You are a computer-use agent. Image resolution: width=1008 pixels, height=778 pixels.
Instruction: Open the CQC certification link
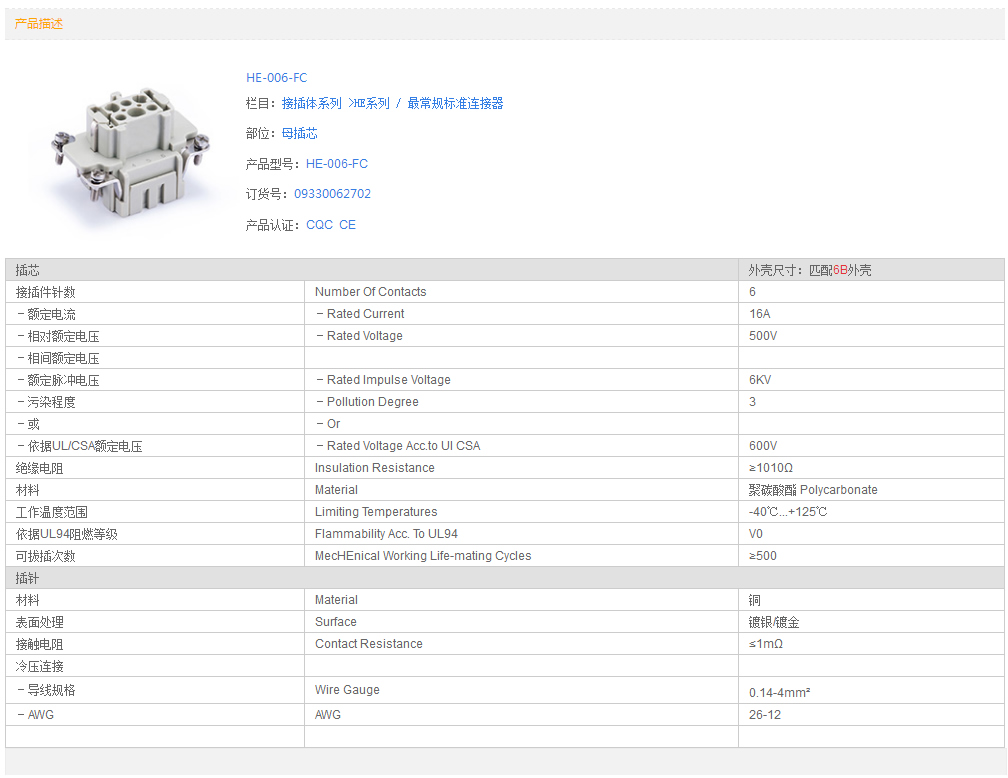pyautogui.click(x=319, y=225)
